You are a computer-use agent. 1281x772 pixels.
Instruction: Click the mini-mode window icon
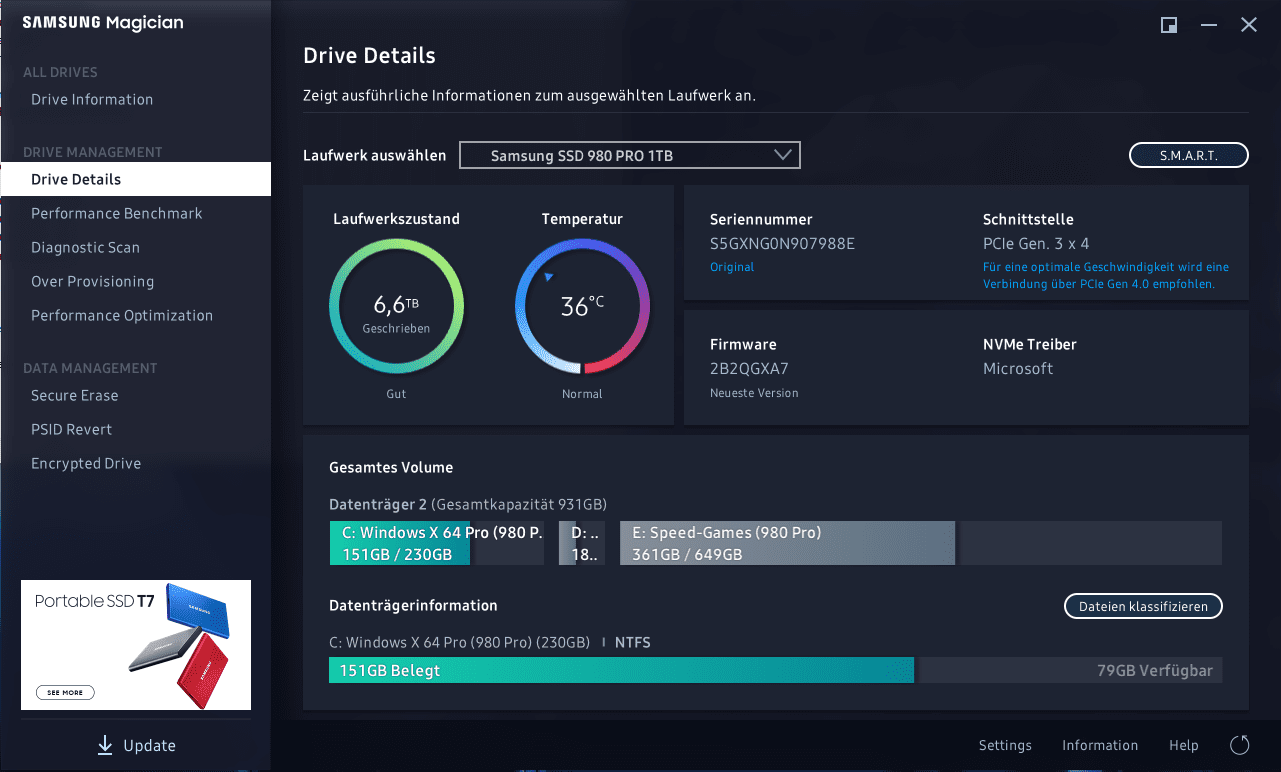(x=1168, y=25)
